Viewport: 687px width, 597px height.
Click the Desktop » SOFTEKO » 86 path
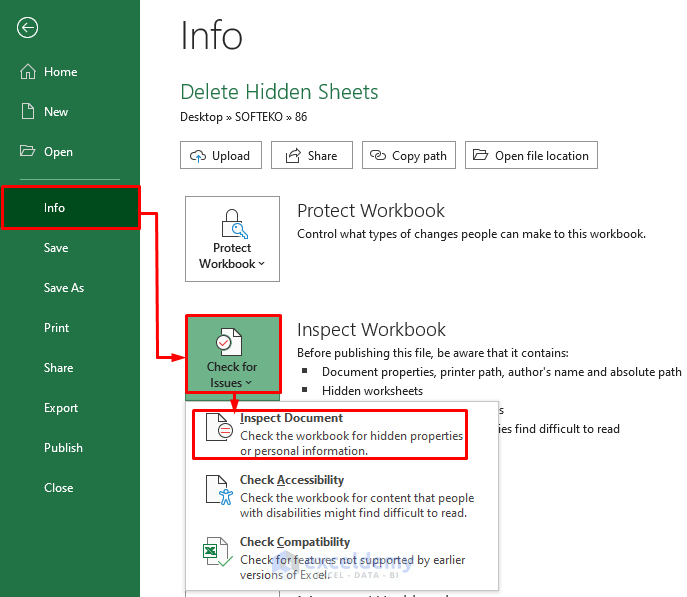click(x=244, y=117)
